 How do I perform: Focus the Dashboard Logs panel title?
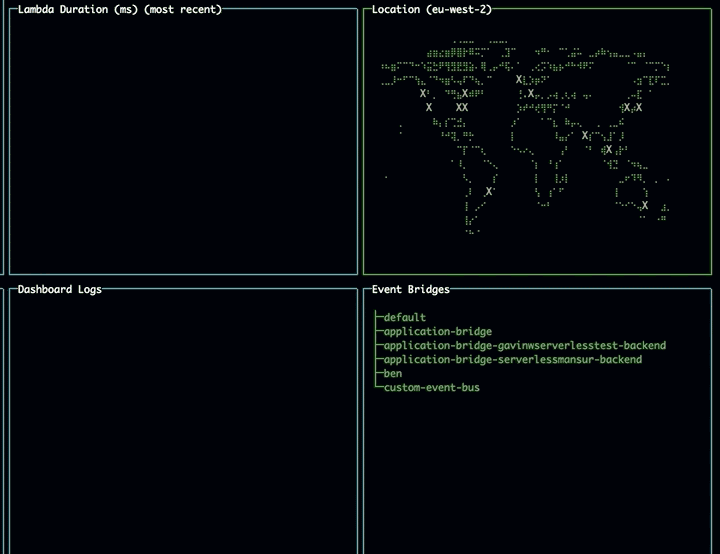point(59,290)
